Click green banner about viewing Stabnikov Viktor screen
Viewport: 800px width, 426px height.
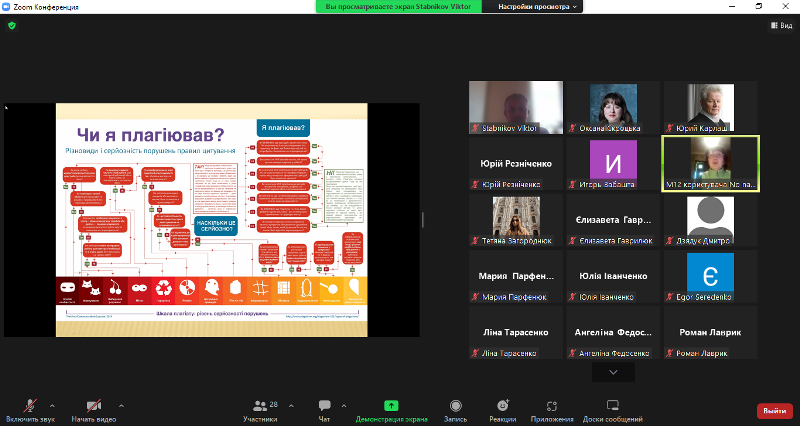(398, 7)
